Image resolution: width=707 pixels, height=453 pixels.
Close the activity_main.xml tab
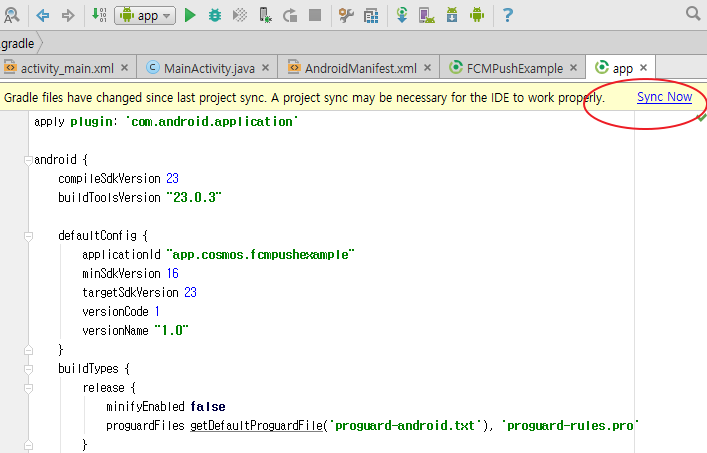pos(125,68)
